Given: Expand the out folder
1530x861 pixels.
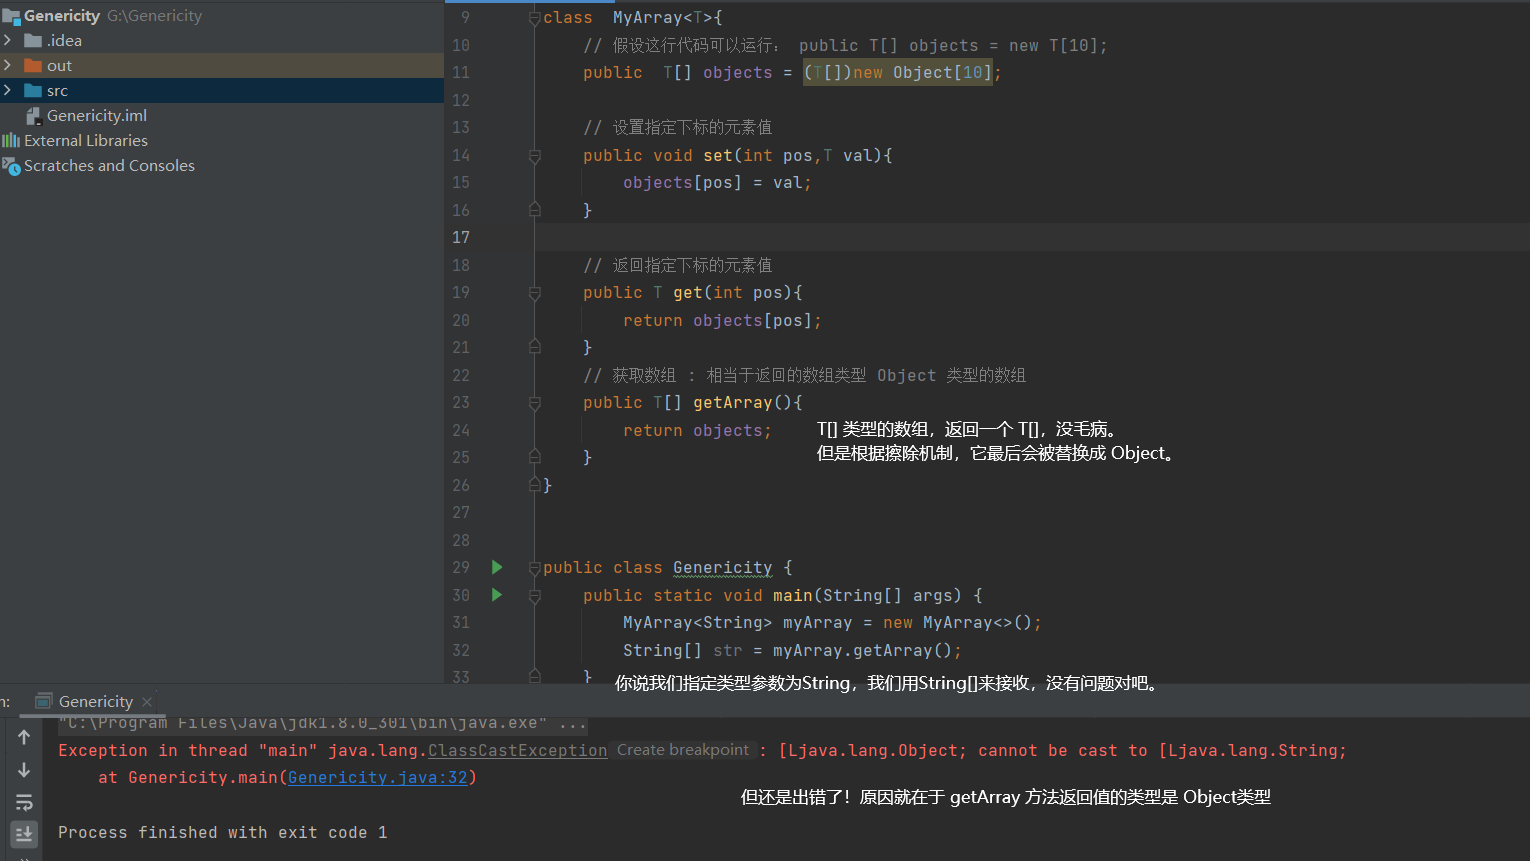Looking at the screenshot, I should pyautogui.click(x=7, y=65).
